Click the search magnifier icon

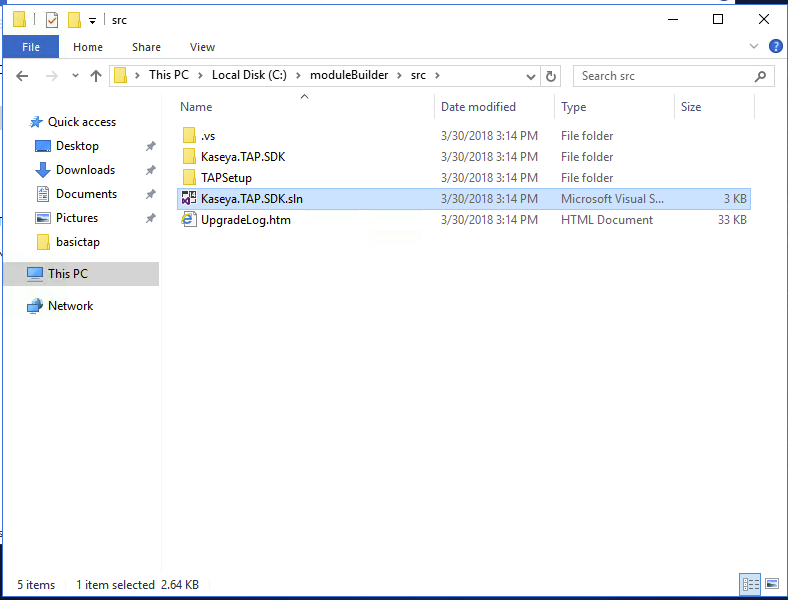click(x=760, y=76)
